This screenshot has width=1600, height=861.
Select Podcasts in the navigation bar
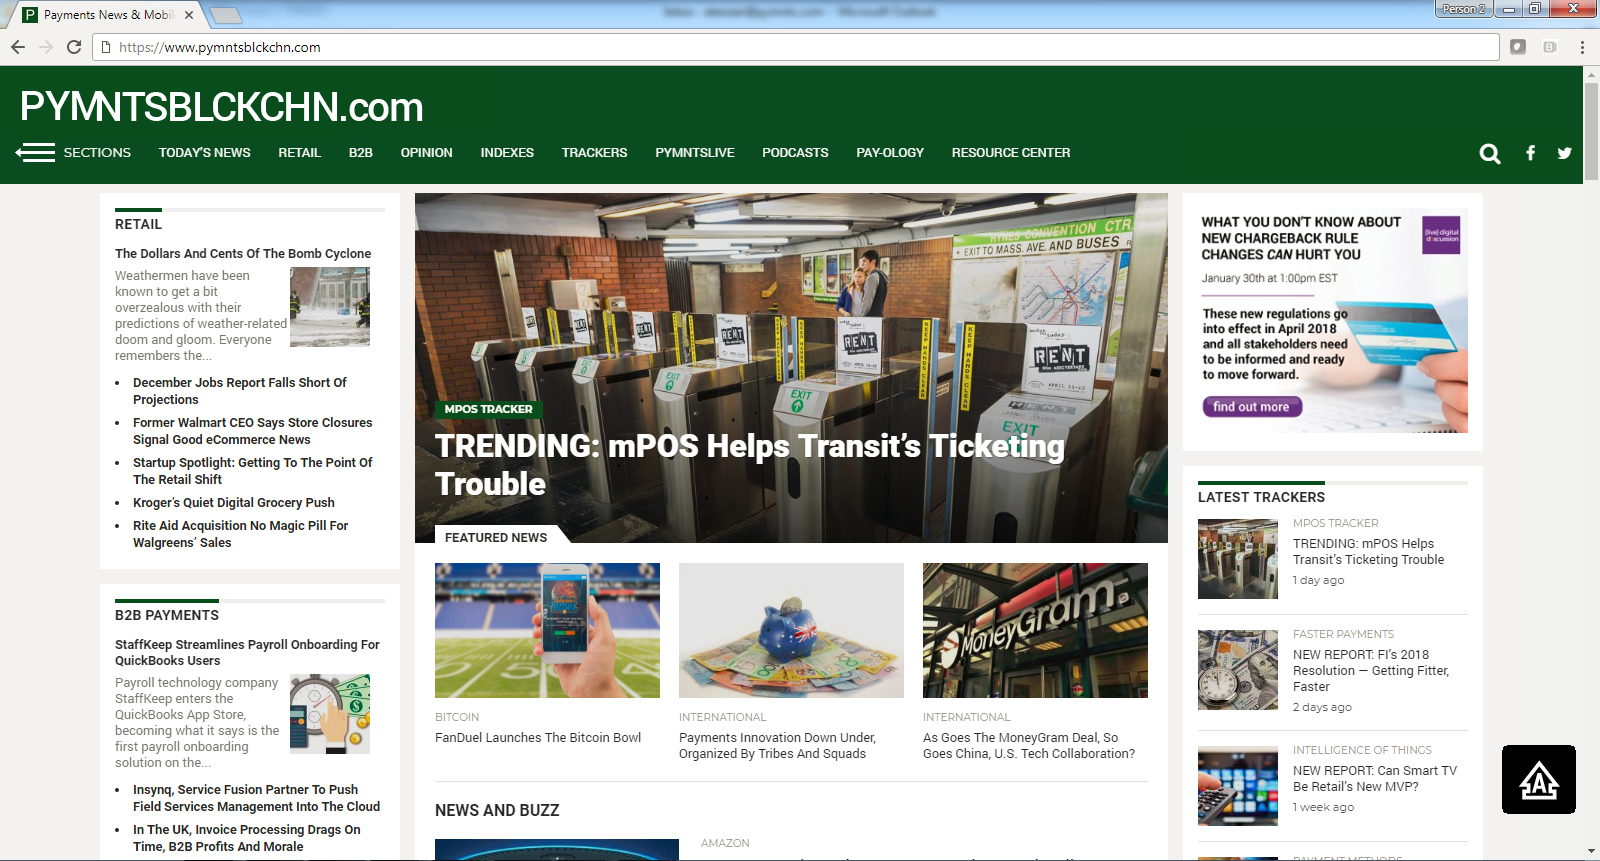[795, 153]
